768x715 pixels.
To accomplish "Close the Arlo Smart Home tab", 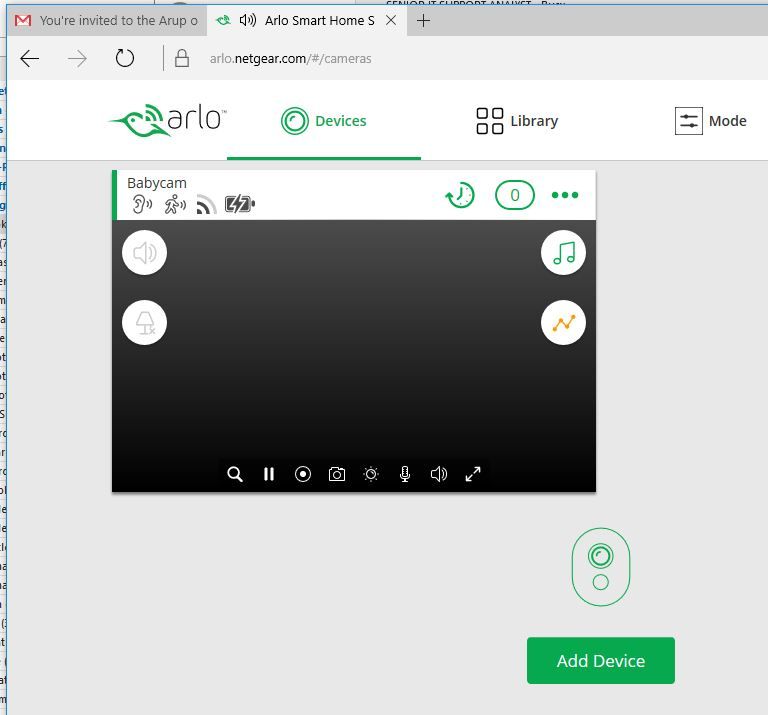I will (x=391, y=21).
